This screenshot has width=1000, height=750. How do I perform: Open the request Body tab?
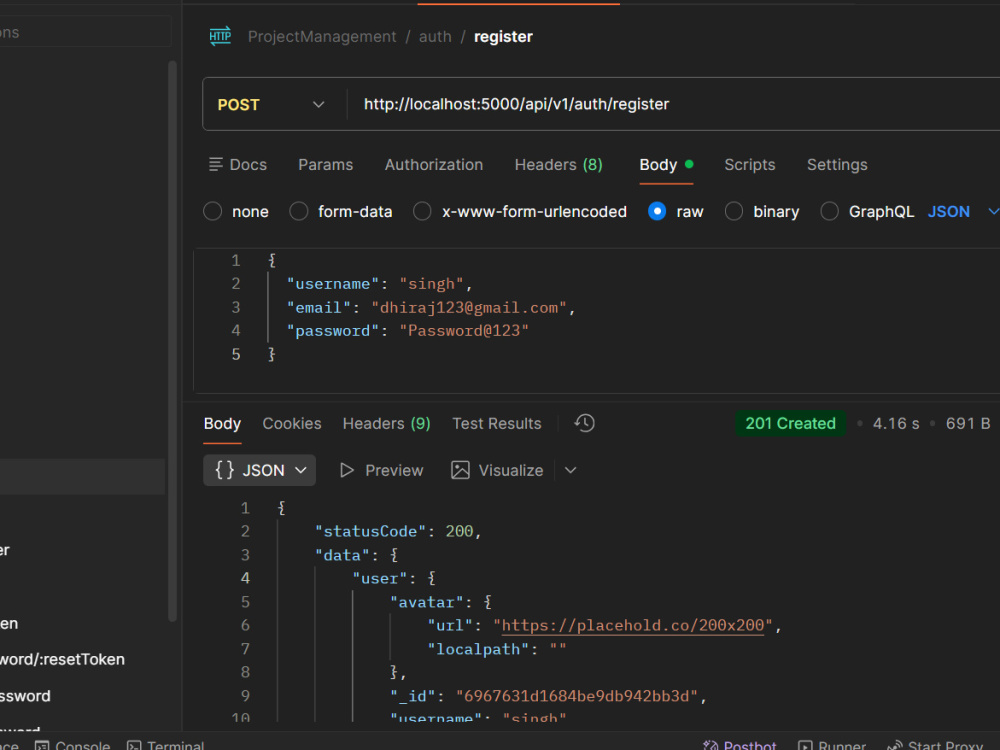tap(666, 165)
